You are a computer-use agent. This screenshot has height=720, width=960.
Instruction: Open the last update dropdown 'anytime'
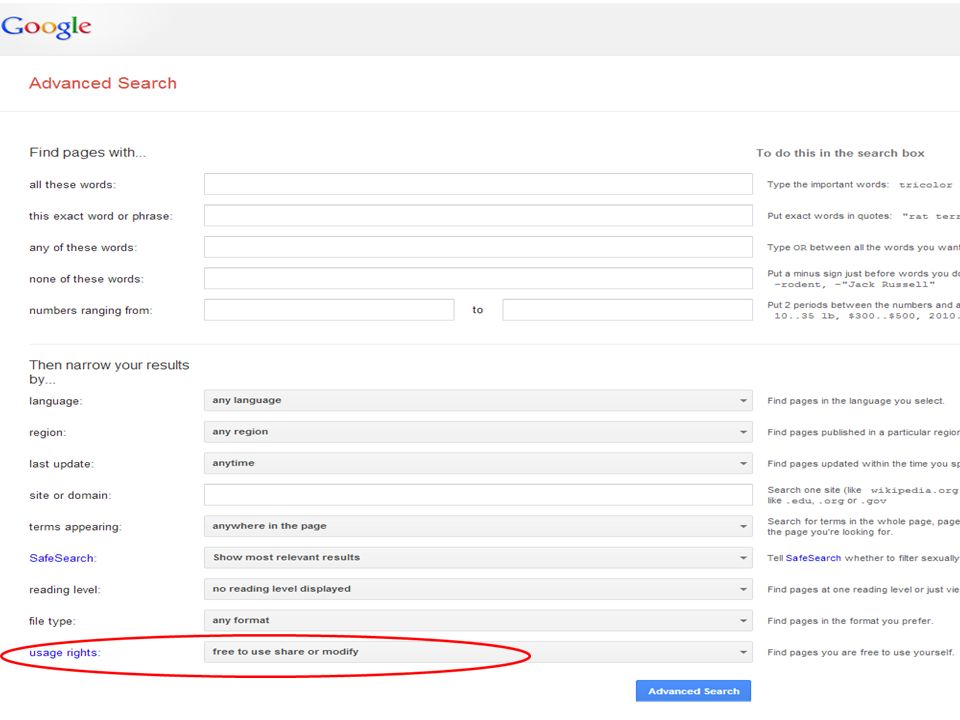(x=478, y=463)
